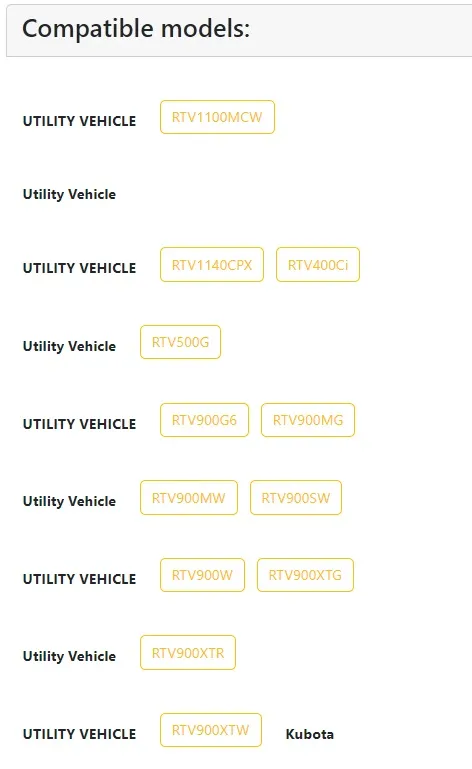Click the RTV500G model tag
472x769 pixels.
[180, 342]
